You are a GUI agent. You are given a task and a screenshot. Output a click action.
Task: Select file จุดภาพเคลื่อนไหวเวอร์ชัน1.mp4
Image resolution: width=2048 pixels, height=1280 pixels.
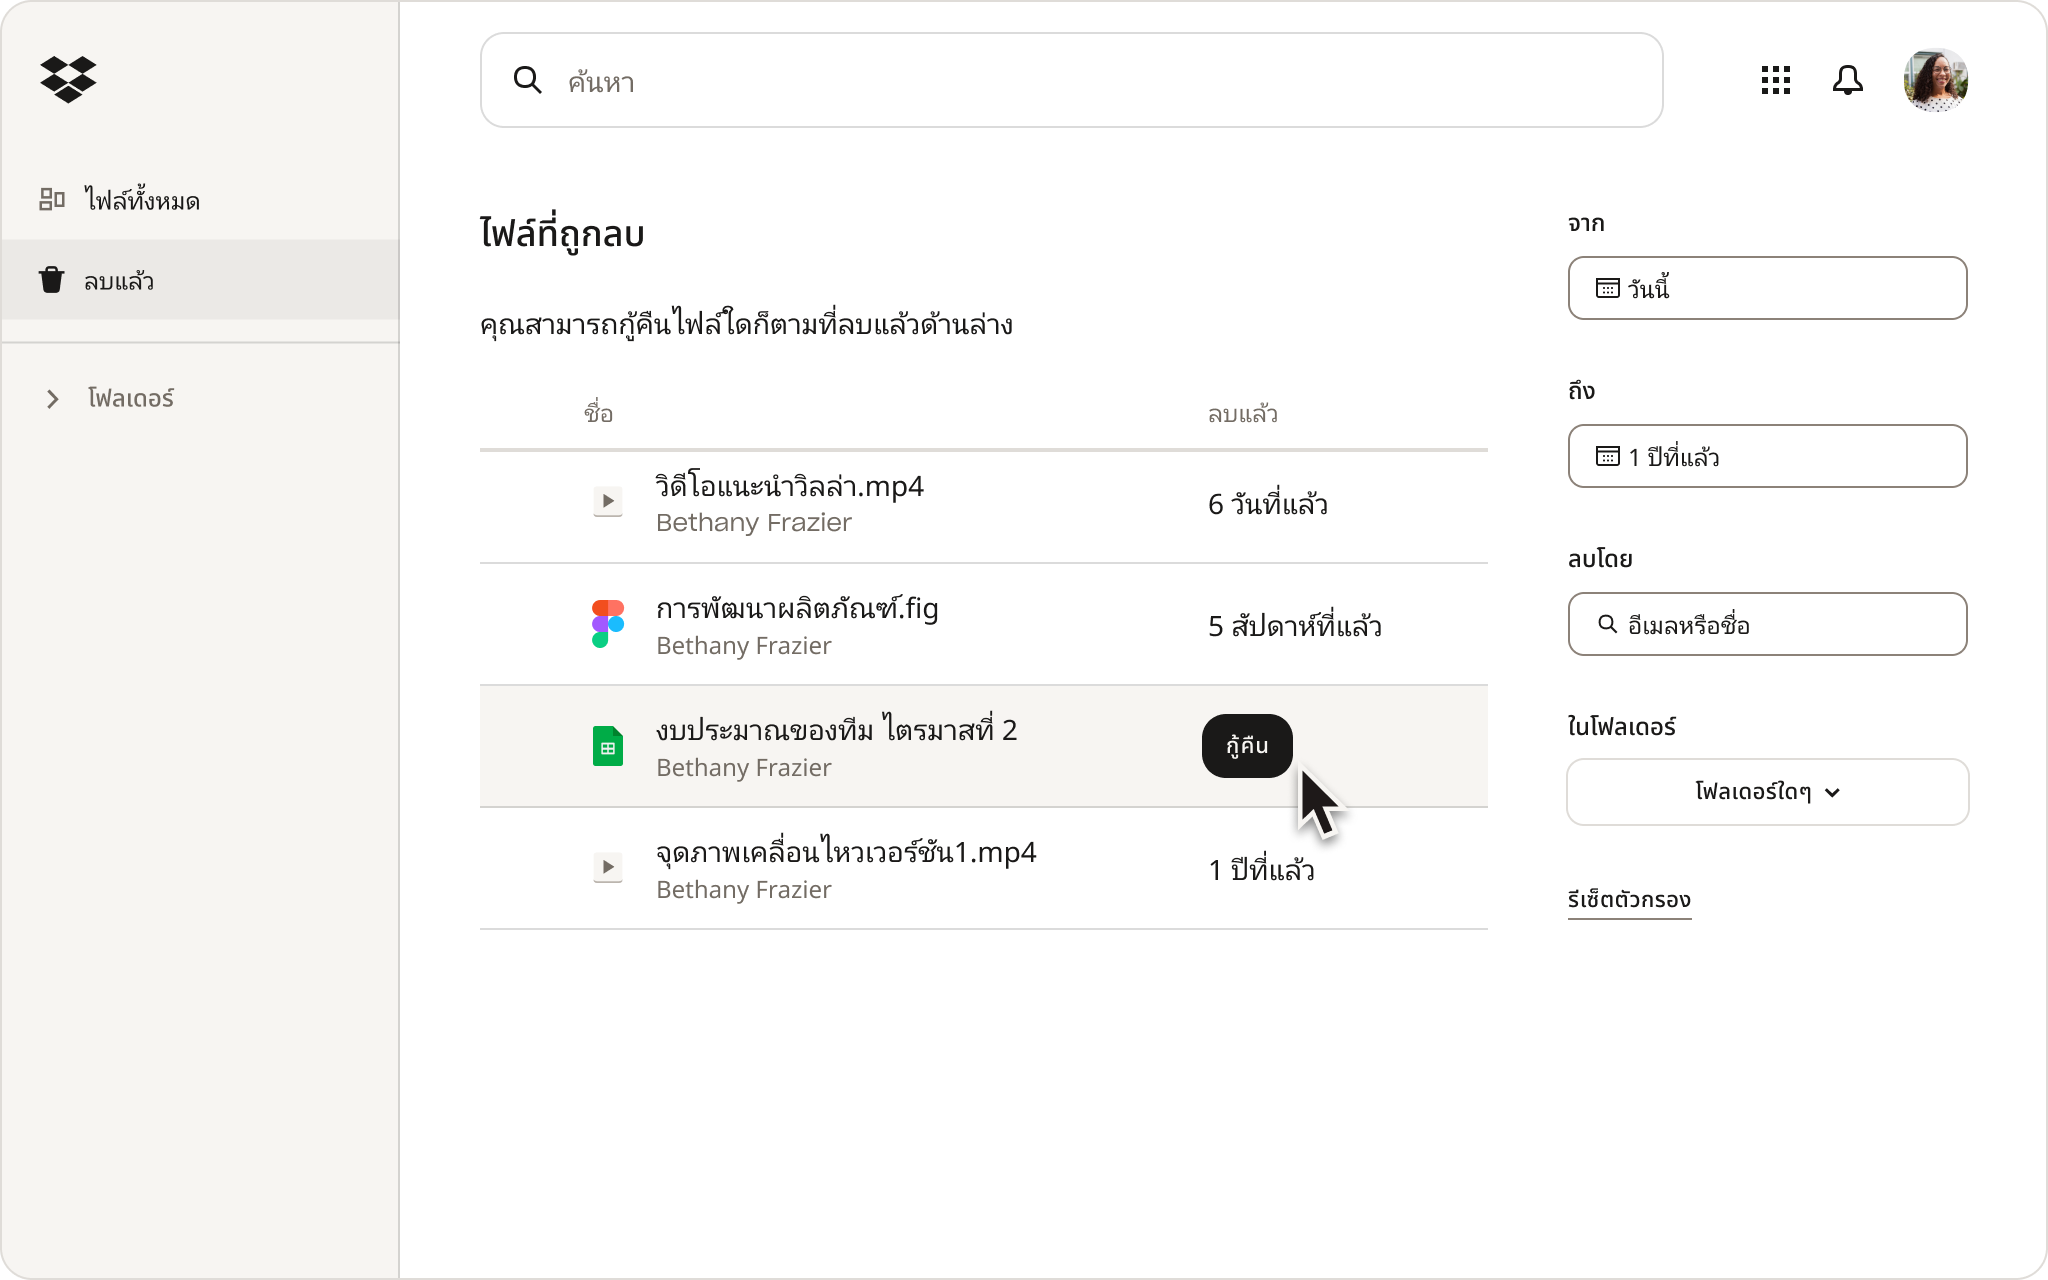(x=845, y=852)
